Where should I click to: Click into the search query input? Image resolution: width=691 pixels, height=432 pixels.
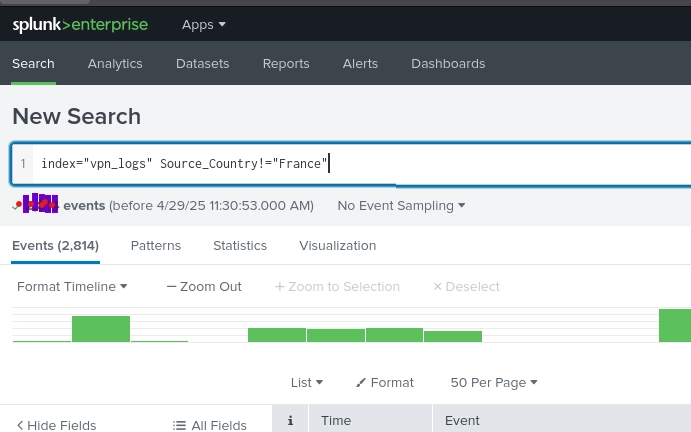click(x=361, y=164)
